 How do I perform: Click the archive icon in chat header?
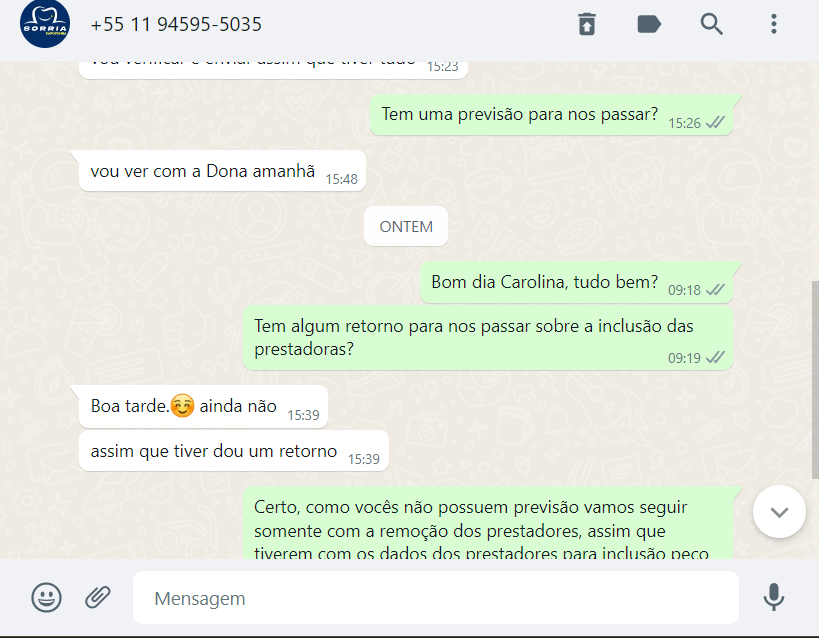click(x=587, y=24)
